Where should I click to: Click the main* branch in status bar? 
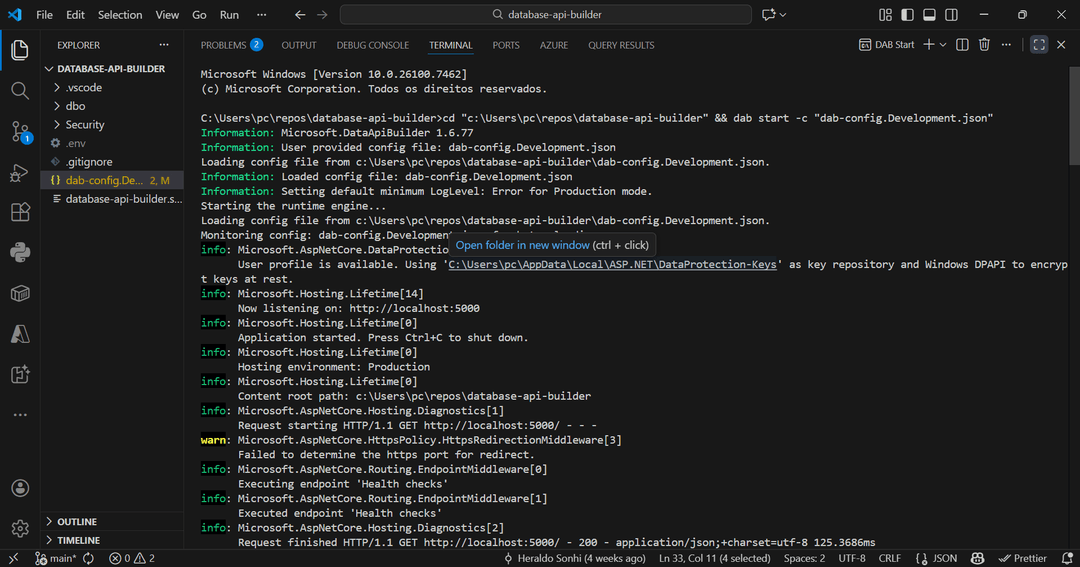pyautogui.click(x=55, y=559)
